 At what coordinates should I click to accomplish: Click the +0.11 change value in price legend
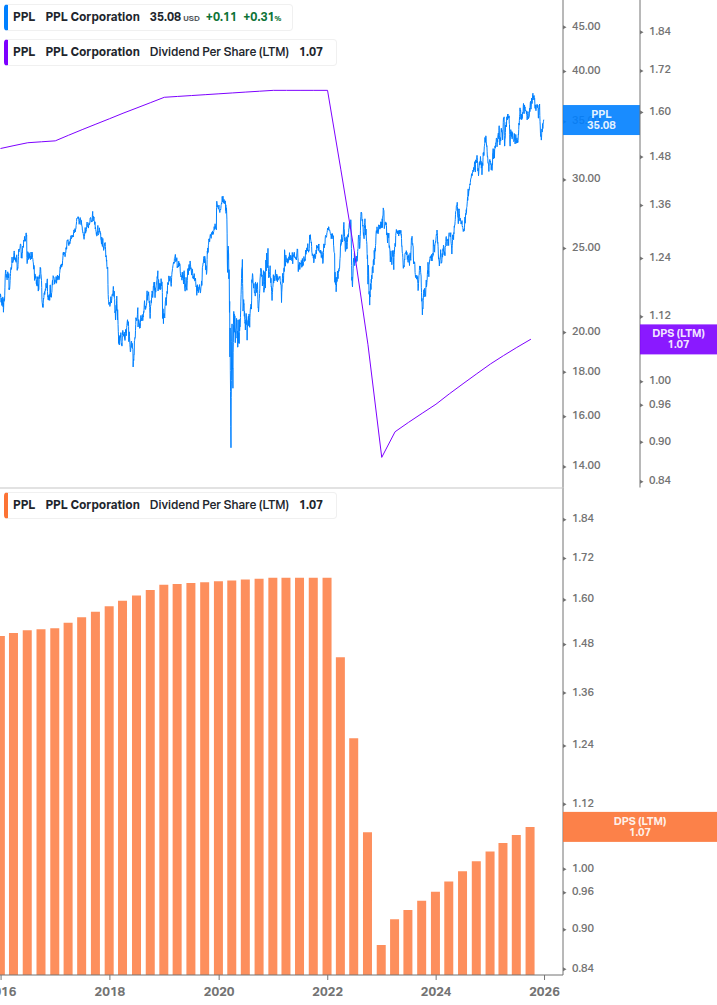221,17
